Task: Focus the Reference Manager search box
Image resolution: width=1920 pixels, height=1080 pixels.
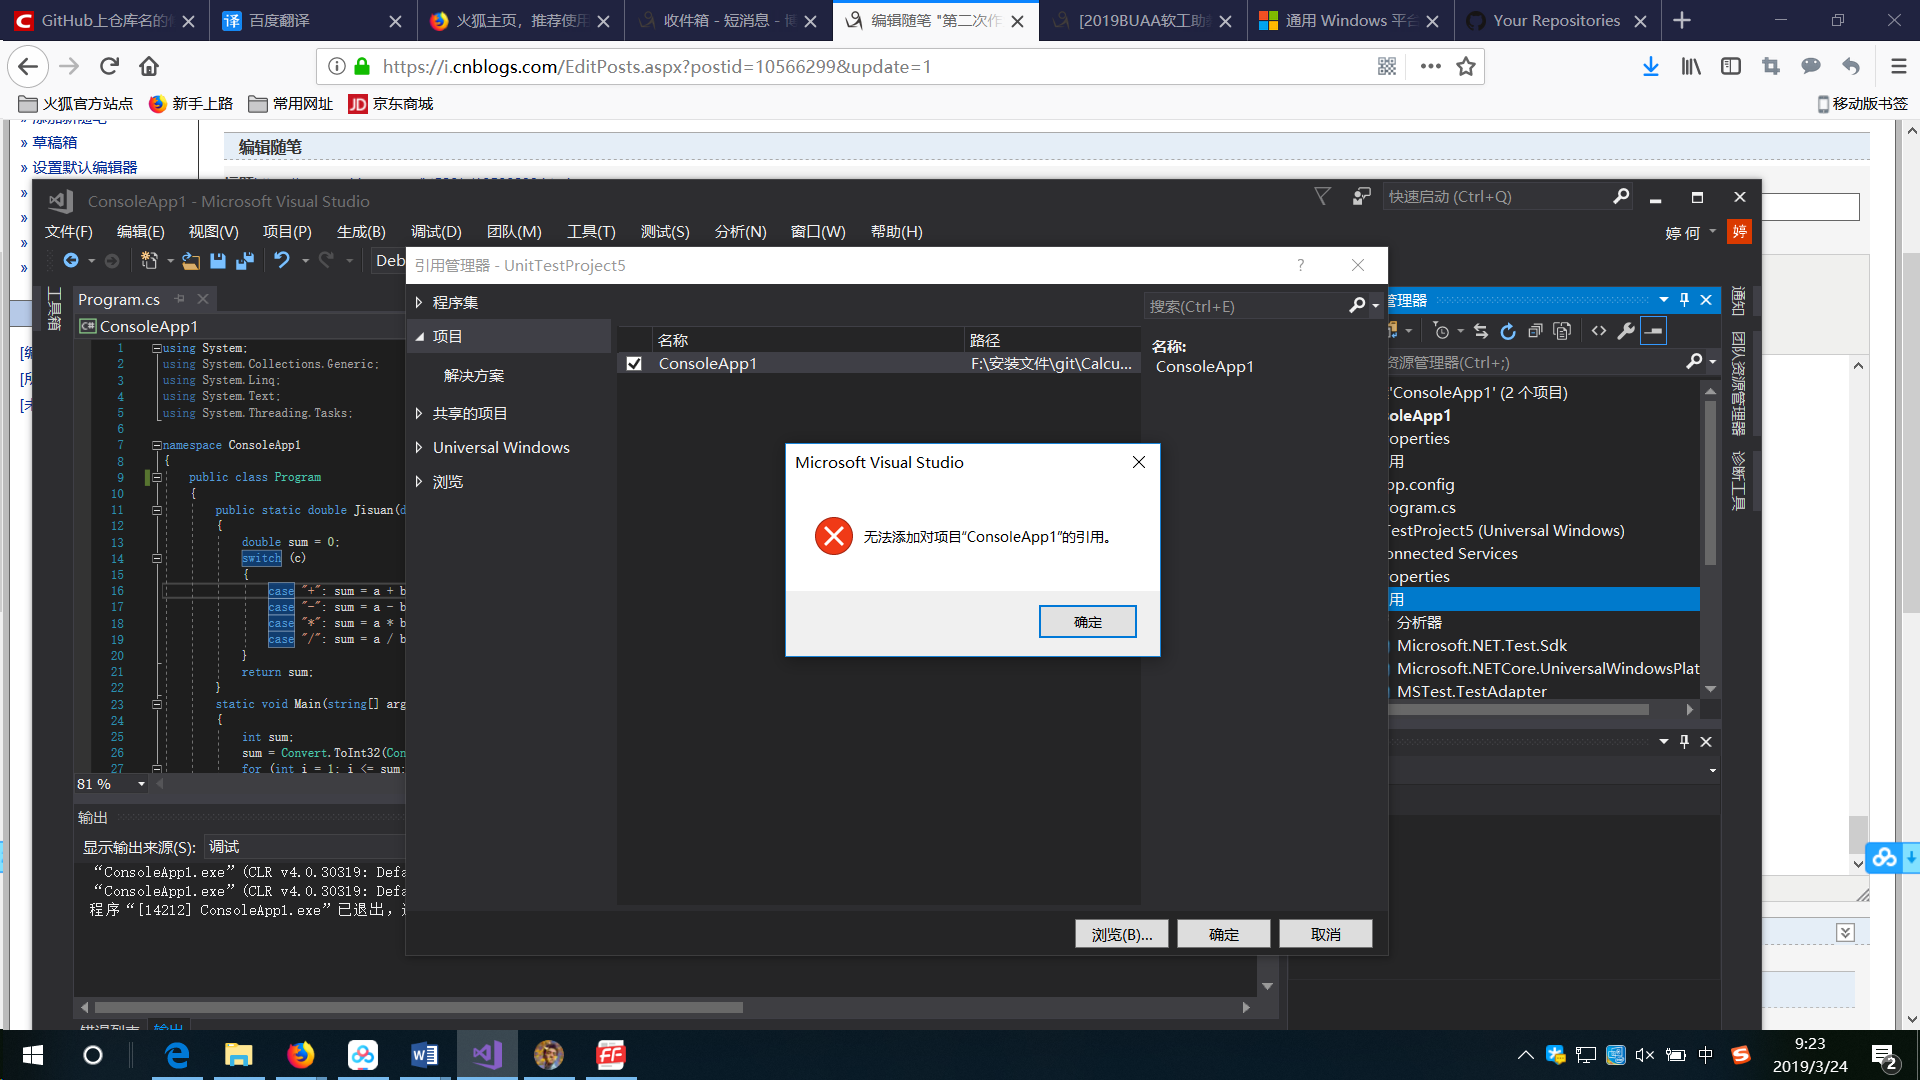Action: coord(1245,306)
